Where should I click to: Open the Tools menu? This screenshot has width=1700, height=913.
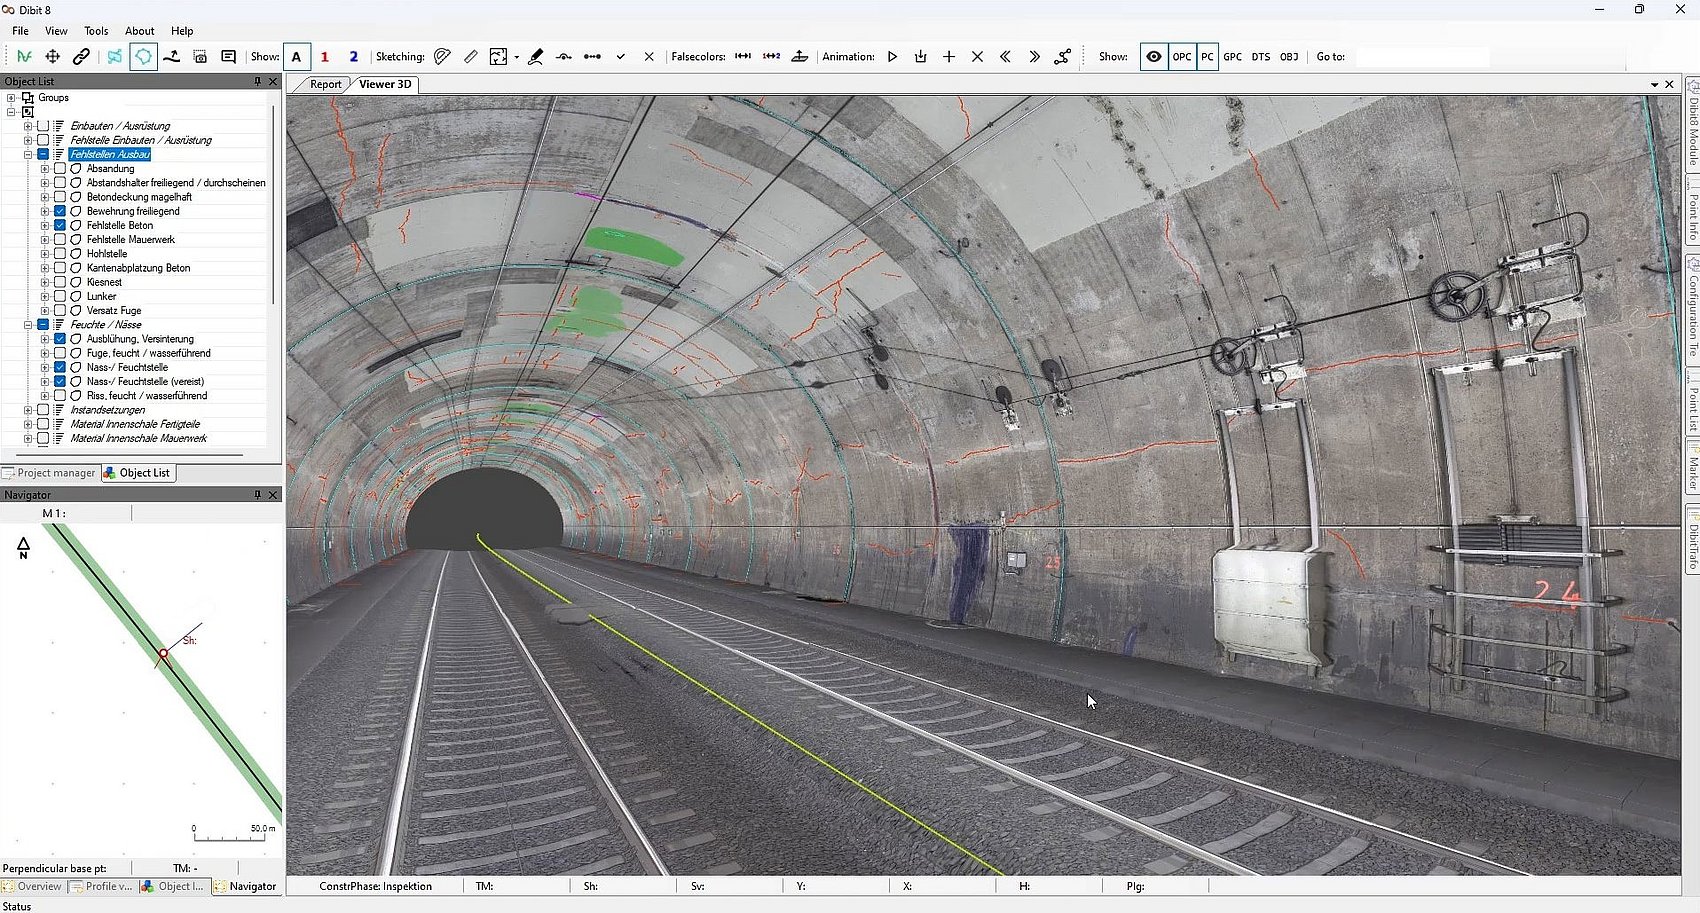(x=96, y=31)
